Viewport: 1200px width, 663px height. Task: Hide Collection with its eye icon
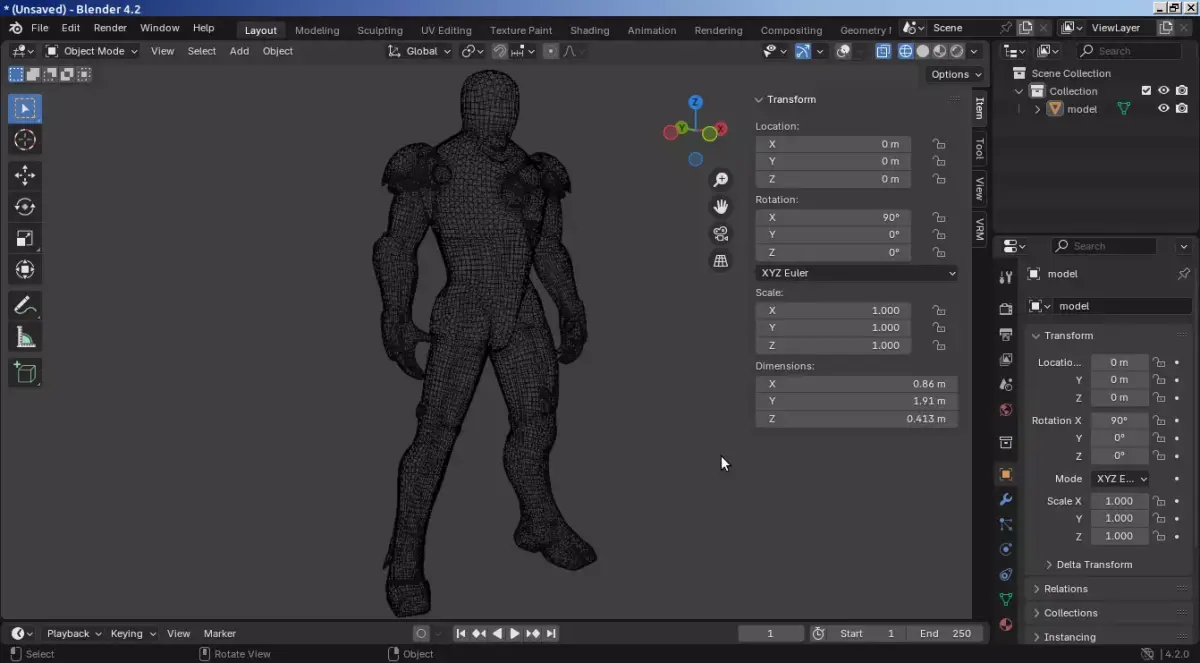[x=1164, y=91]
